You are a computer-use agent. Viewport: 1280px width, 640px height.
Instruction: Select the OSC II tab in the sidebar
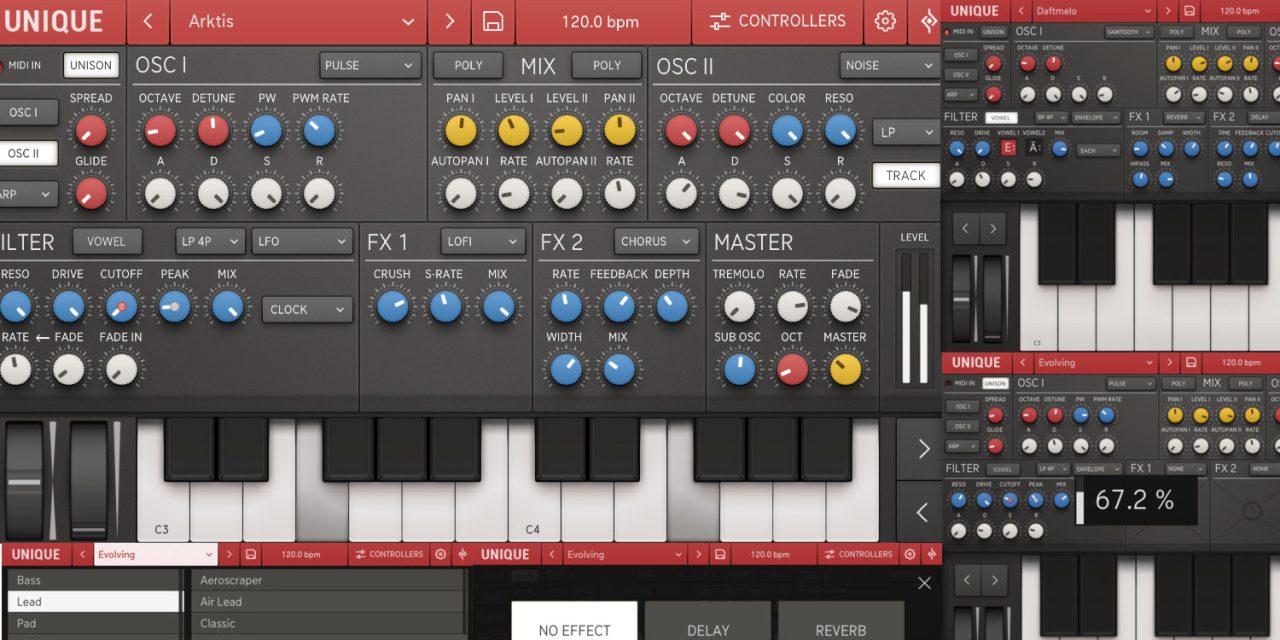pos(22,152)
